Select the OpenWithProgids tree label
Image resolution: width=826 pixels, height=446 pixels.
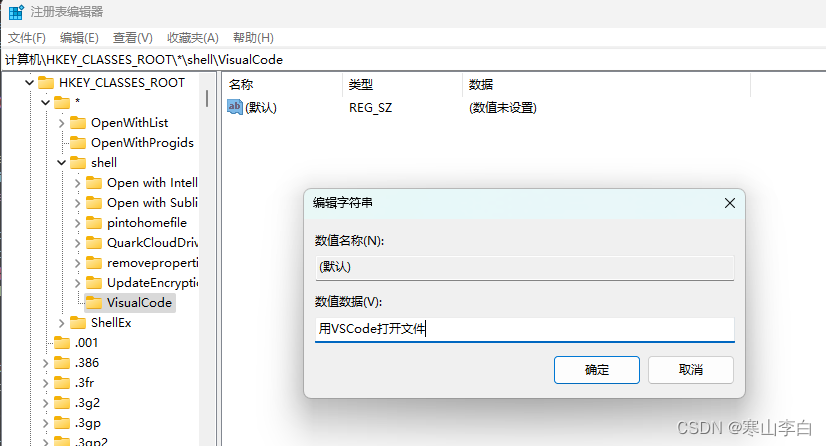[x=142, y=143]
